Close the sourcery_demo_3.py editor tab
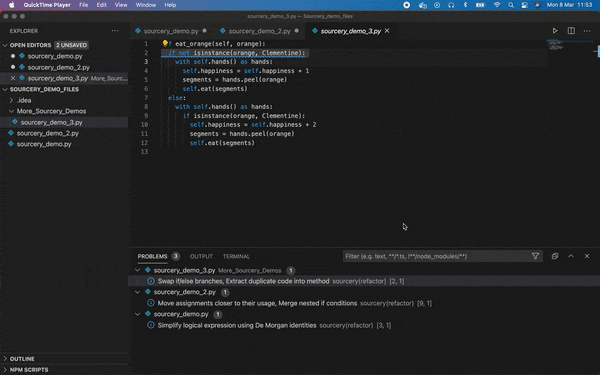The width and height of the screenshot is (600, 375). click(x=387, y=31)
